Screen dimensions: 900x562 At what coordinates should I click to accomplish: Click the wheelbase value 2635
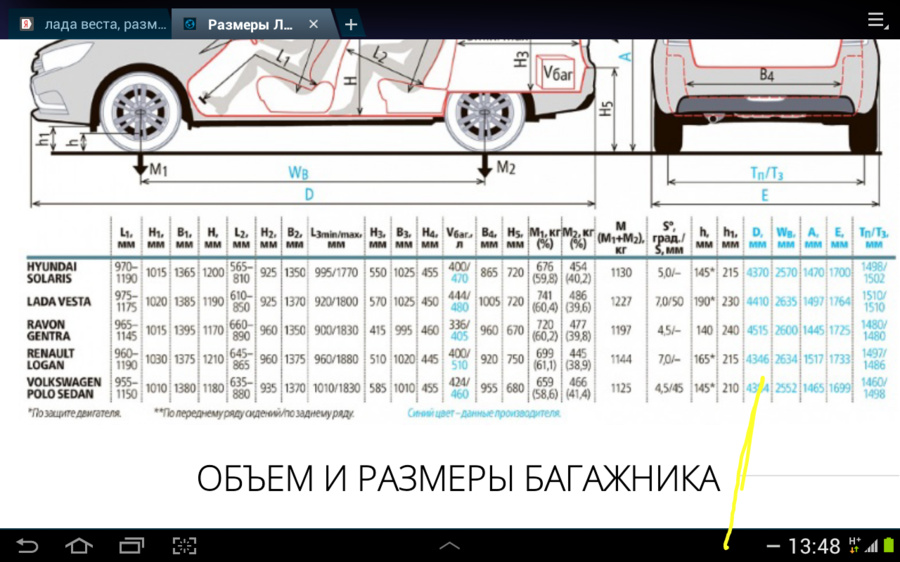786,301
